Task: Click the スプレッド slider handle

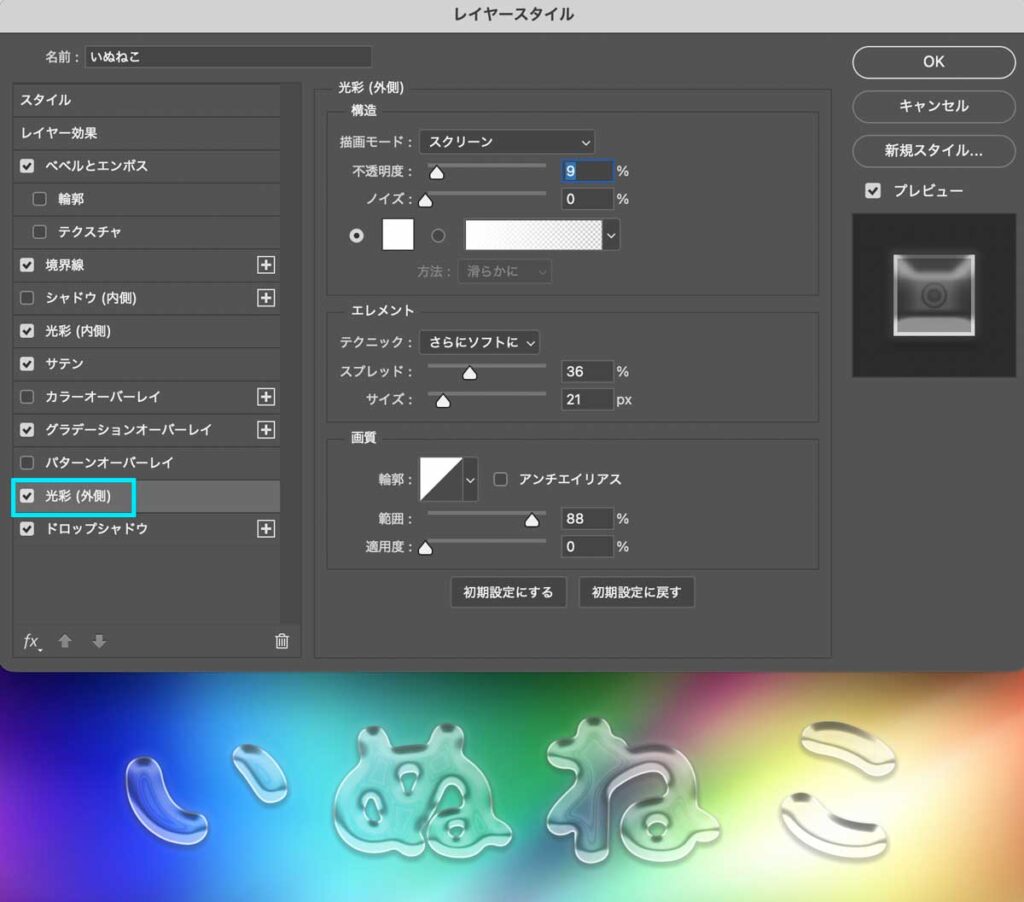Action: click(469, 371)
